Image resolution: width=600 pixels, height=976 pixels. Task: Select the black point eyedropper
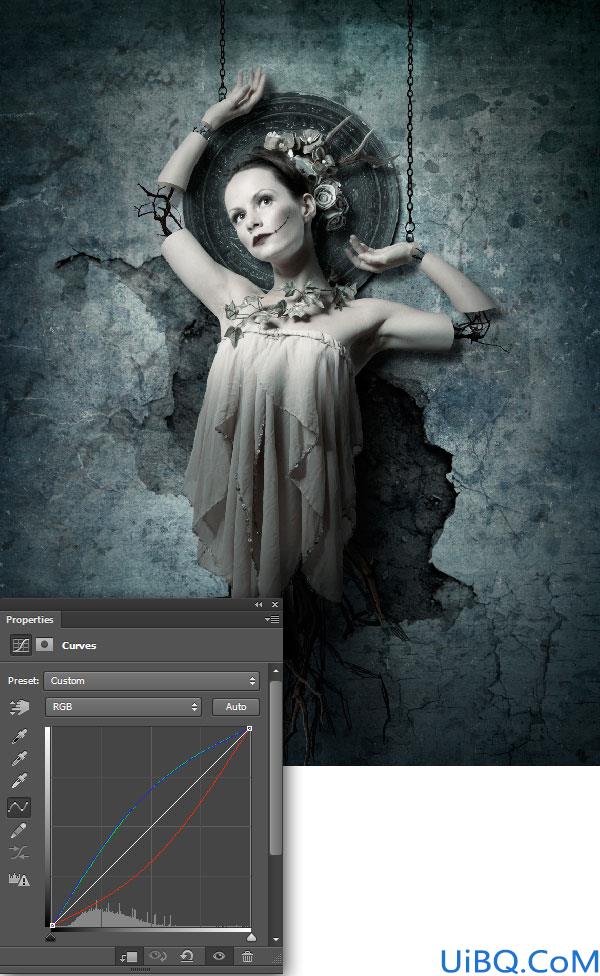point(19,736)
